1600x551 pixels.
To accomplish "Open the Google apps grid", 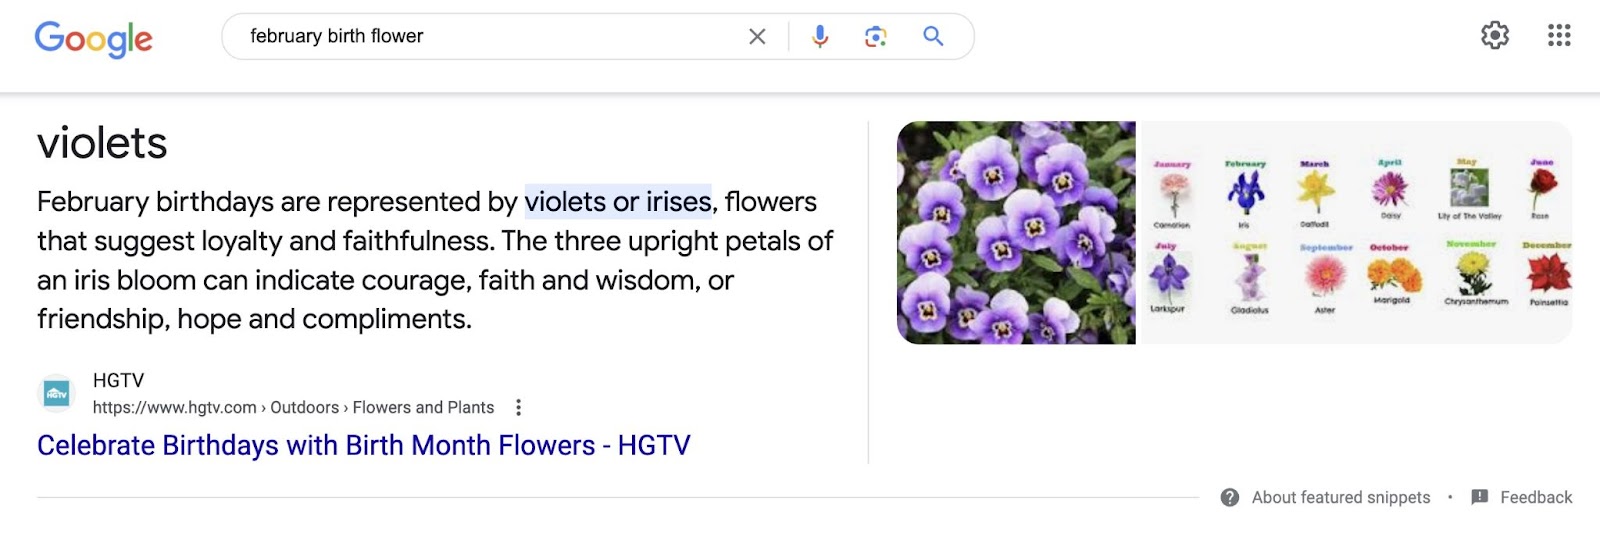I will tap(1558, 36).
